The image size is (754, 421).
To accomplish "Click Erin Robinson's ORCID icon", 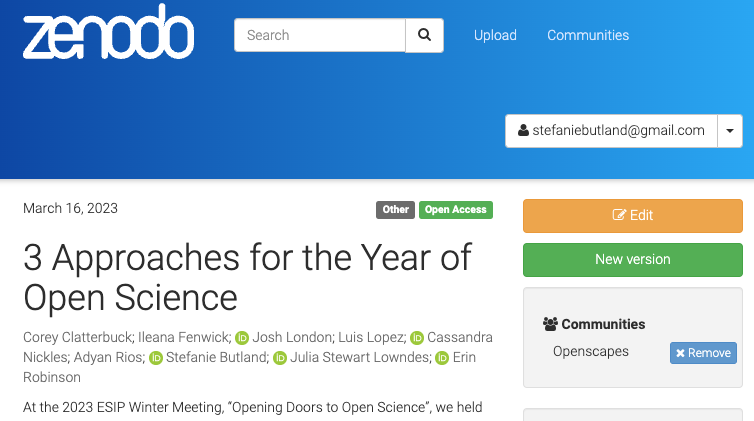I will coord(442,358).
